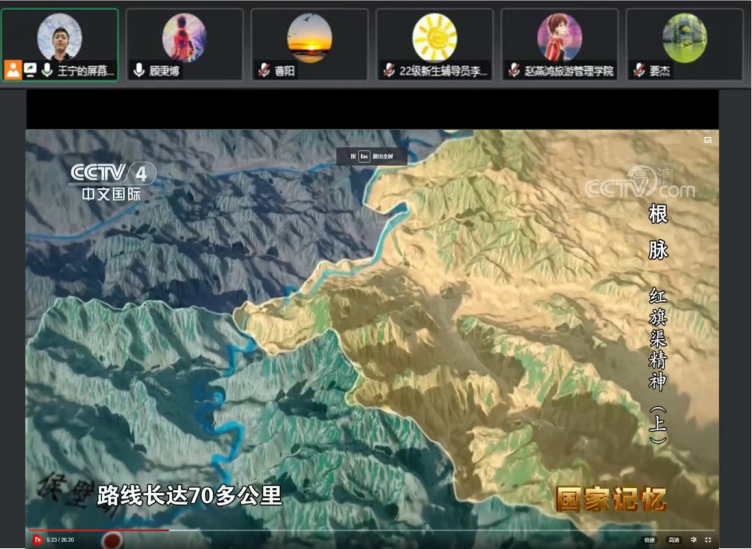This screenshot has height=549, width=752.
Task: Open video quality (高清) option
Action: coord(674,540)
